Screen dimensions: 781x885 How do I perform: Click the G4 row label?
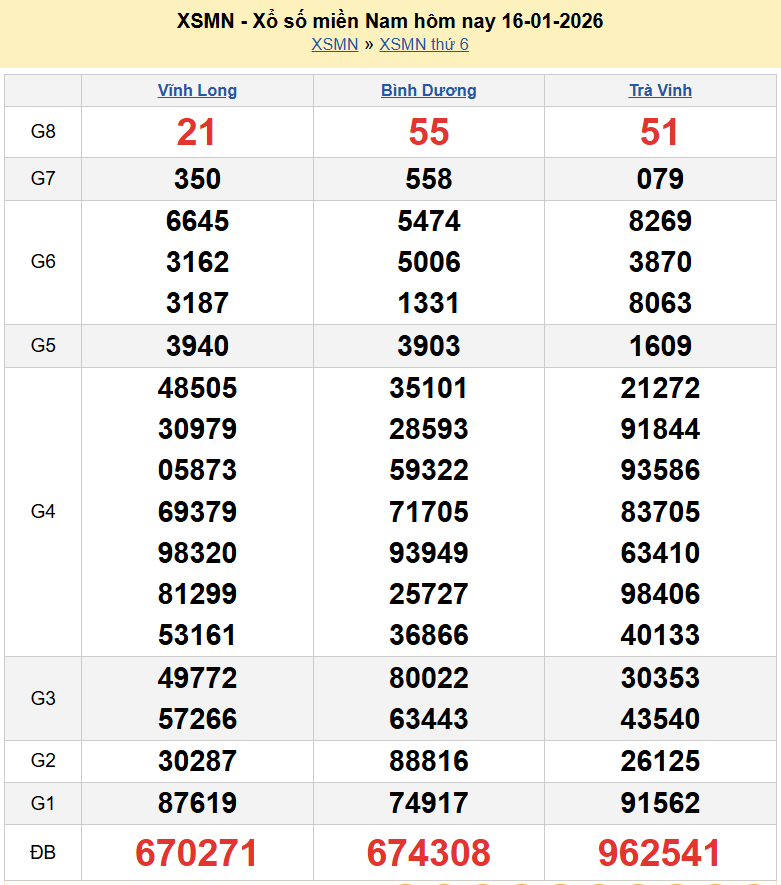pyautogui.click(x=43, y=512)
